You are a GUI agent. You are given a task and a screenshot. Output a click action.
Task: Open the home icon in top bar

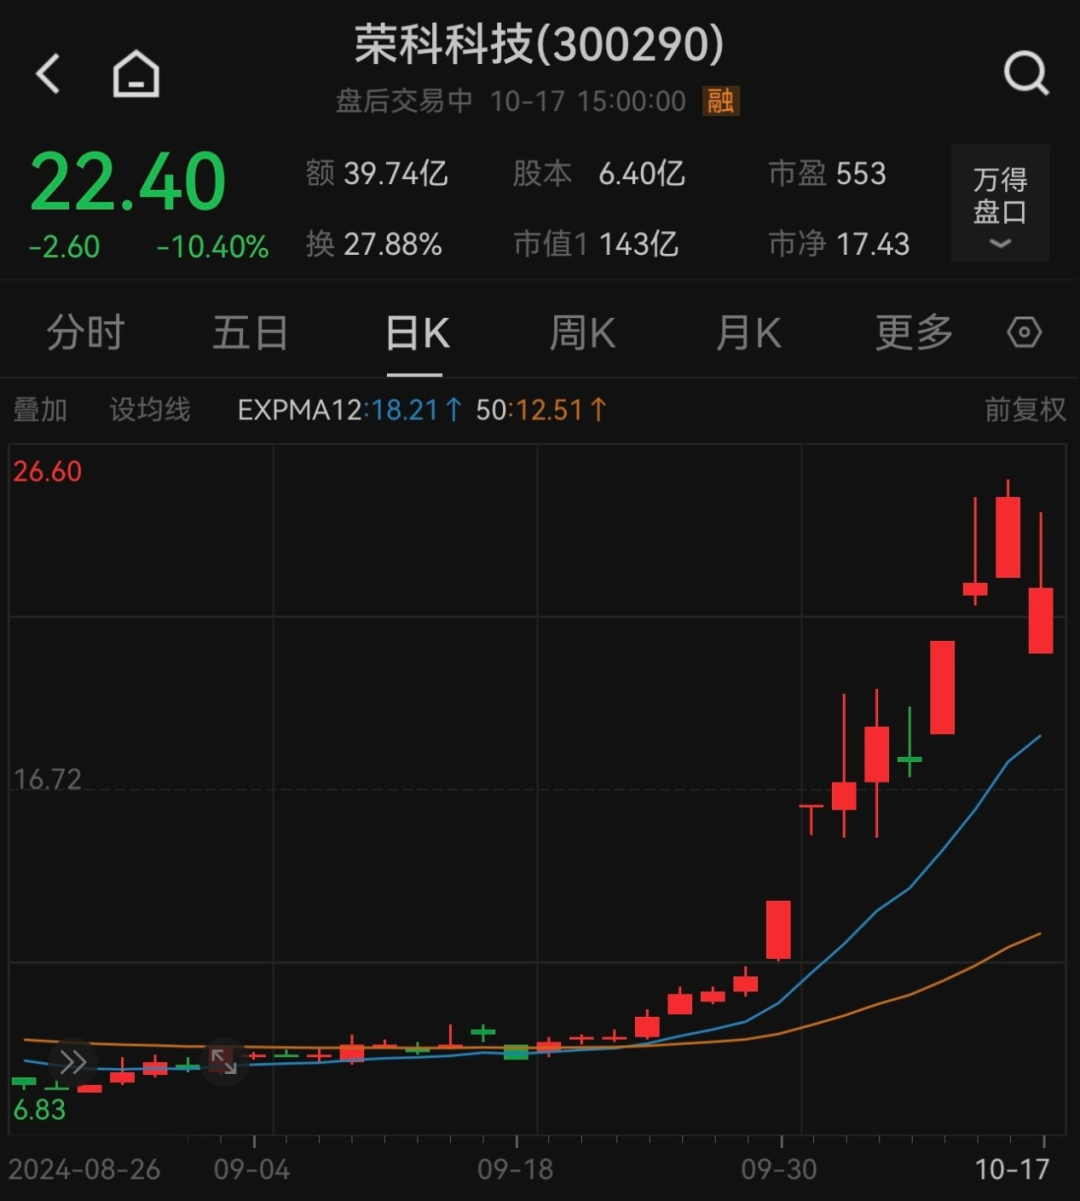[135, 72]
